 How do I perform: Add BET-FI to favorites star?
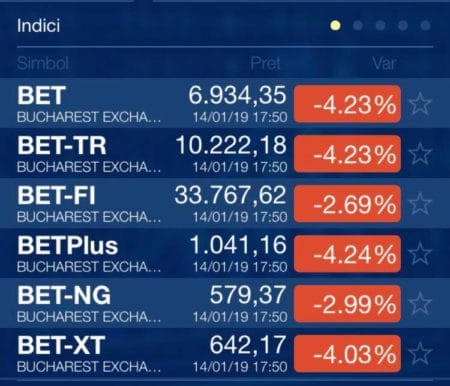click(420, 204)
